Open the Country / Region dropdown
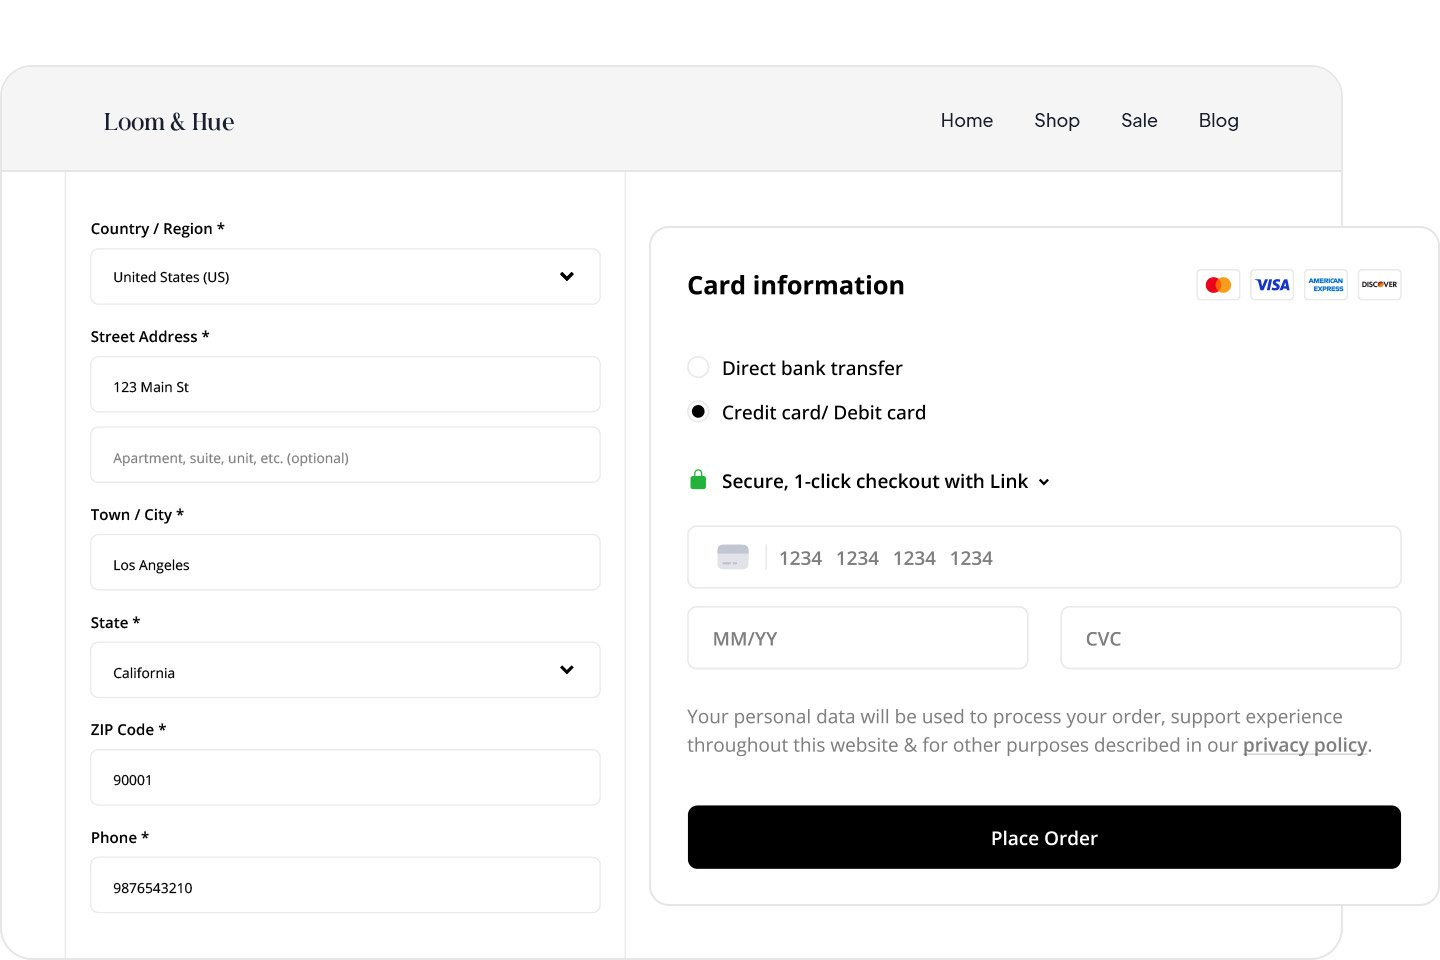This screenshot has width=1440, height=960. (345, 276)
